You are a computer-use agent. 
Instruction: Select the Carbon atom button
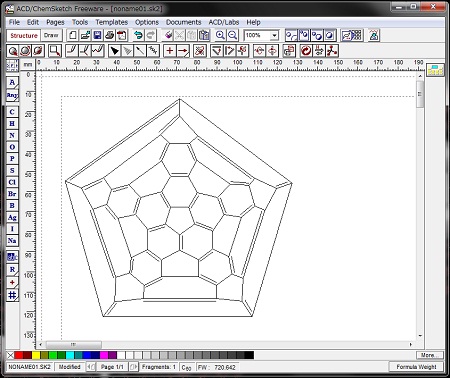(x=12, y=112)
